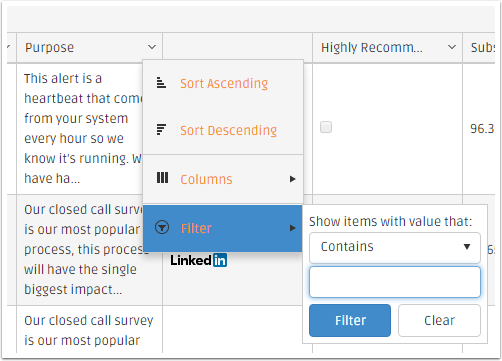Screen dimensions: 502x361
Task: Click the Columns grid icon
Action: (162, 178)
